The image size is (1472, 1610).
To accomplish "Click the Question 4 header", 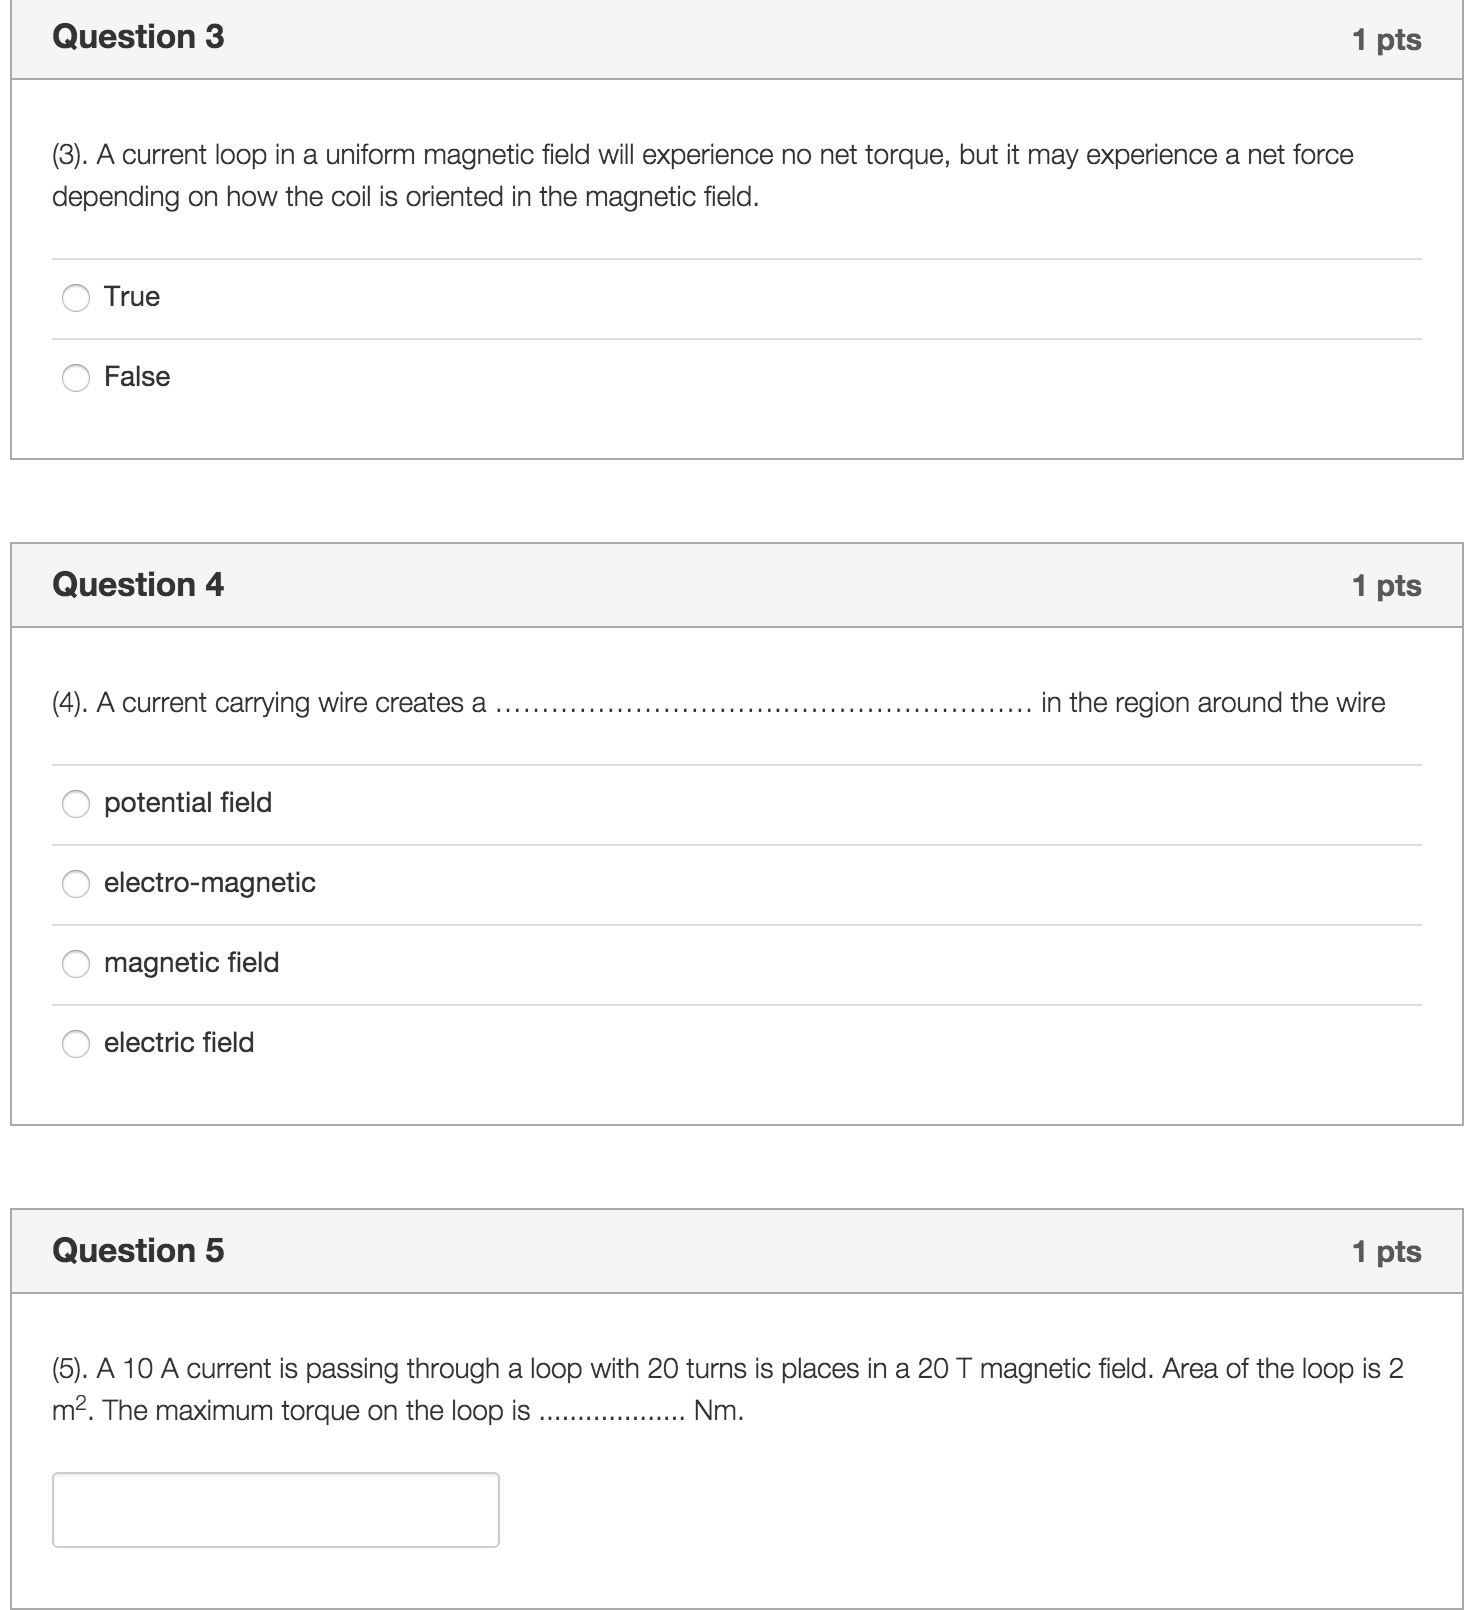I will [x=139, y=584].
